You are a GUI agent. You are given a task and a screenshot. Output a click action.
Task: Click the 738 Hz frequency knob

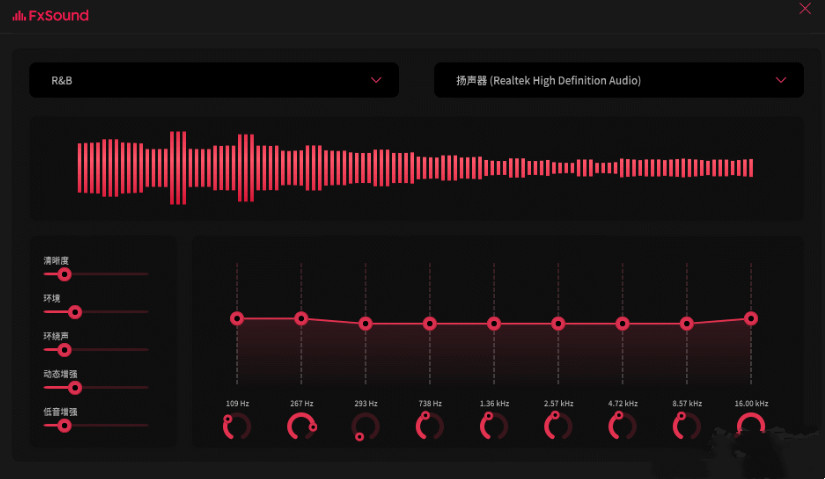(x=429, y=427)
